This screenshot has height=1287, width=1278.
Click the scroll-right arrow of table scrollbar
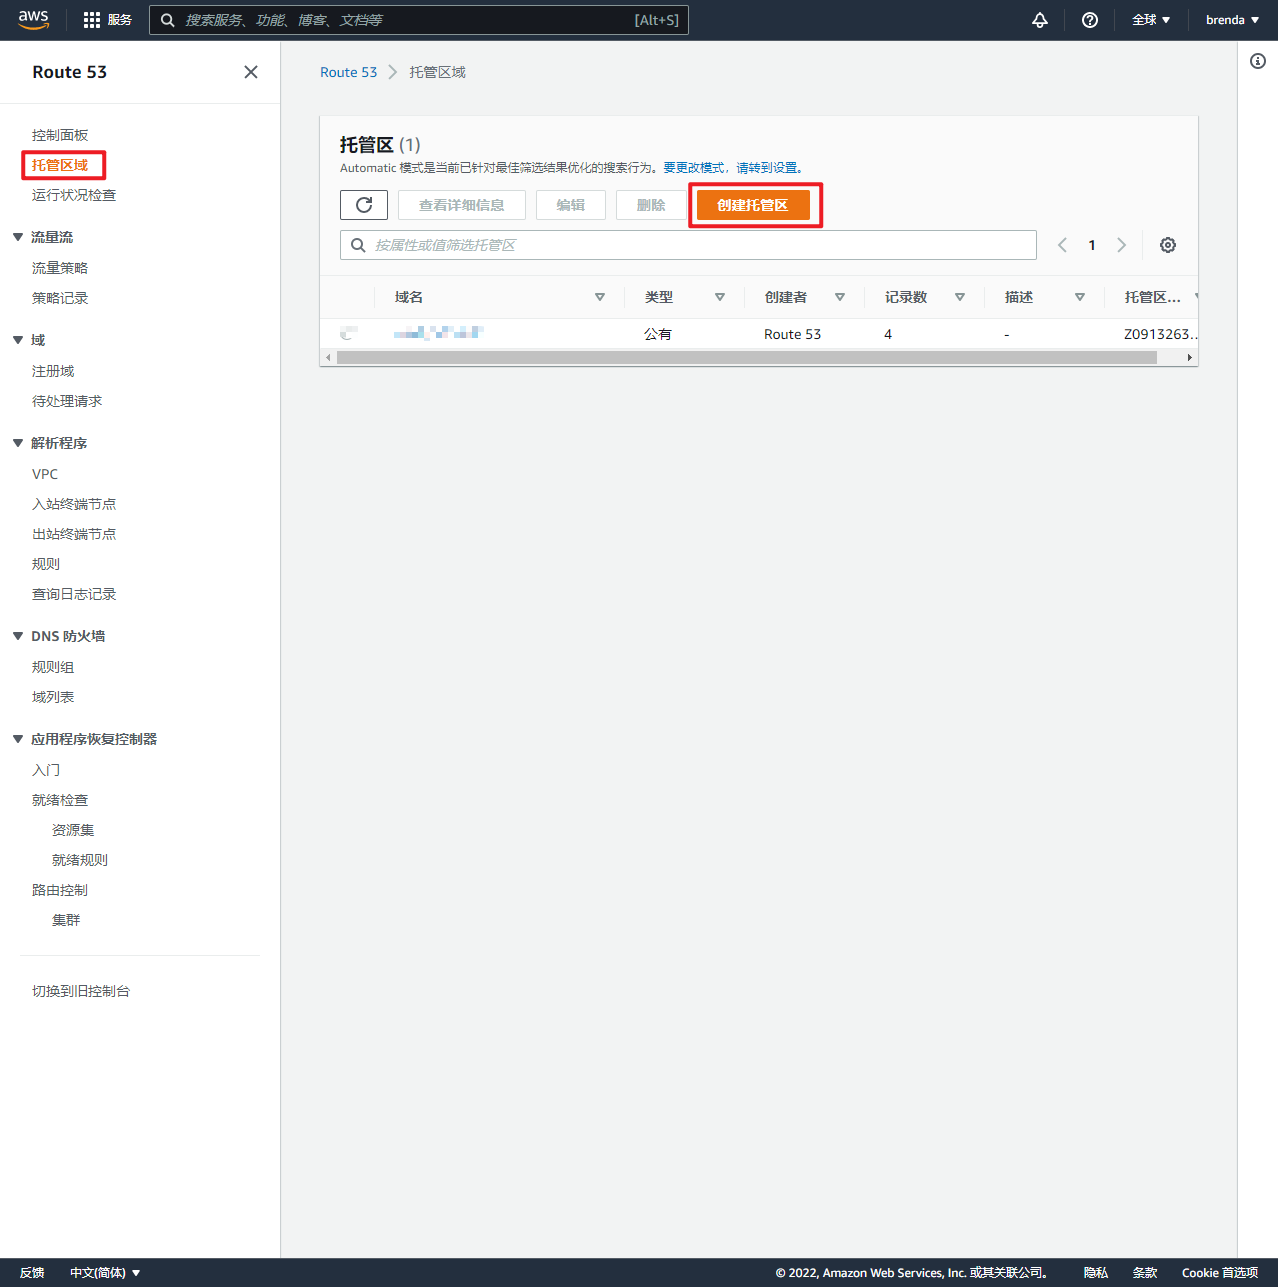(x=1189, y=357)
